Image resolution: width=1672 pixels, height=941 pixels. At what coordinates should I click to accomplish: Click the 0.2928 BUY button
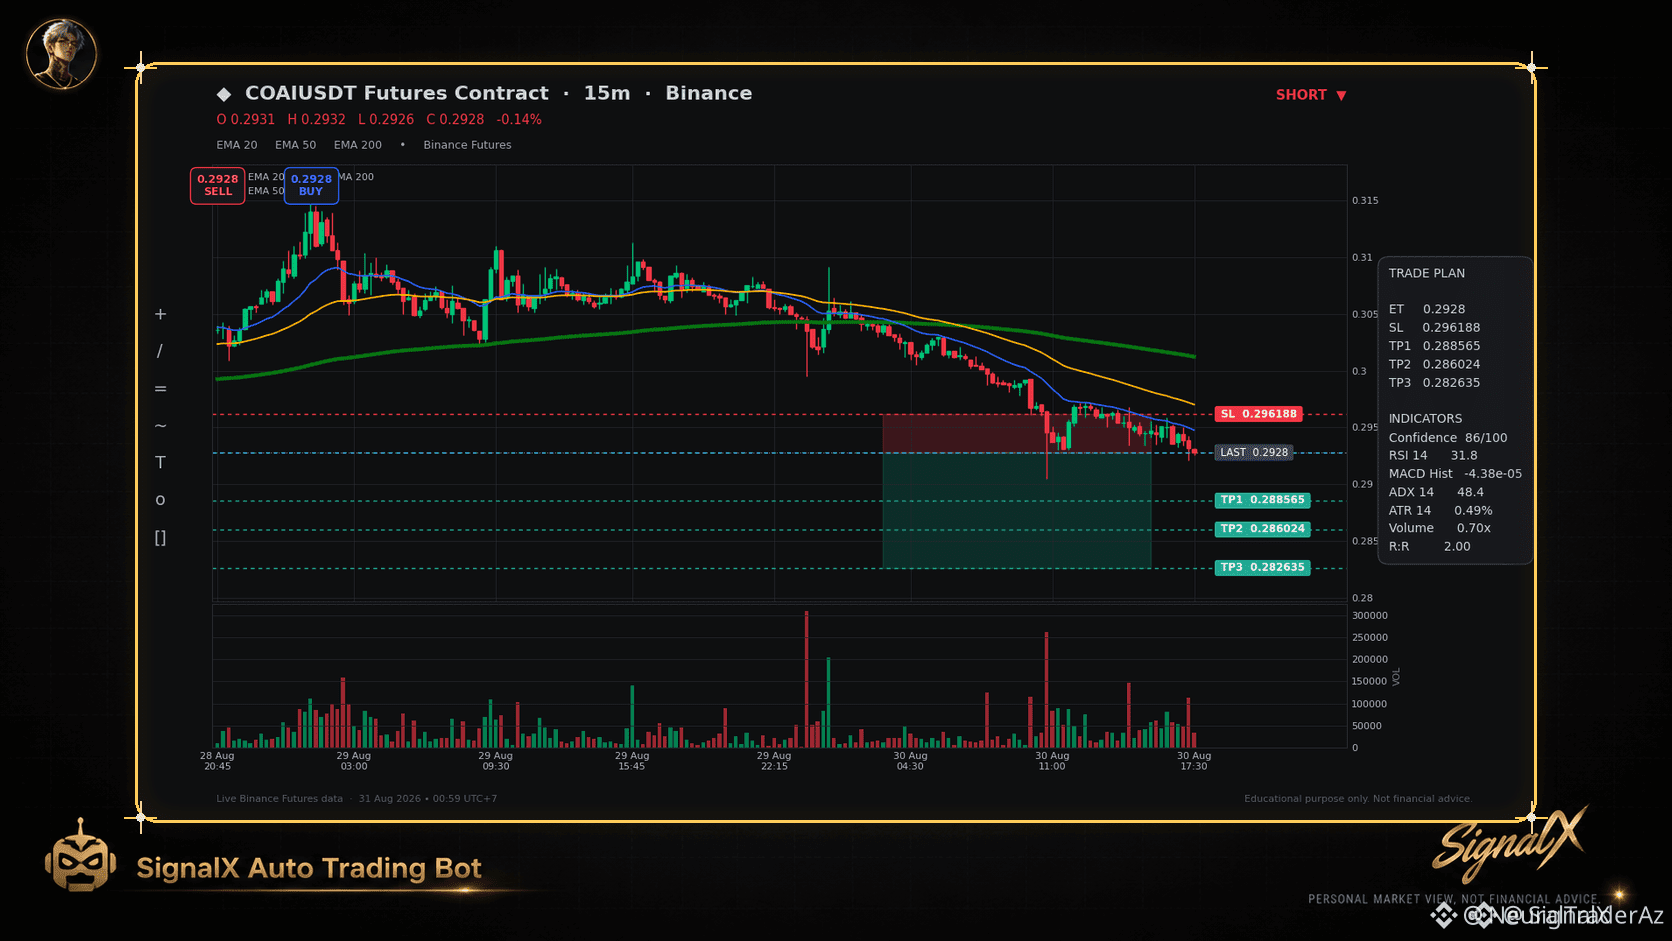[x=311, y=185]
